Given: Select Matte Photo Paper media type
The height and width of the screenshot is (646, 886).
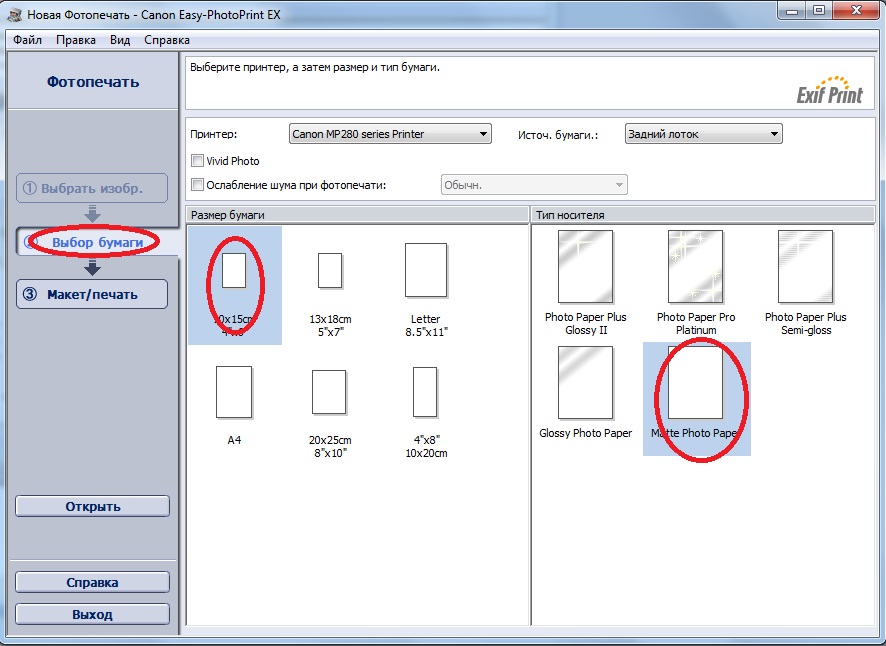Looking at the screenshot, I should [697, 398].
